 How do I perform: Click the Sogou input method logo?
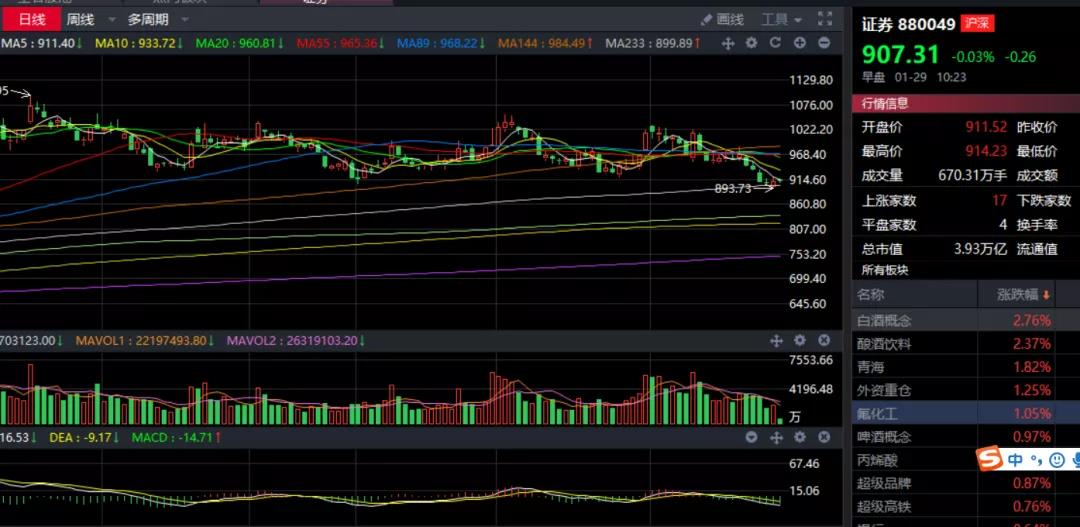989,459
